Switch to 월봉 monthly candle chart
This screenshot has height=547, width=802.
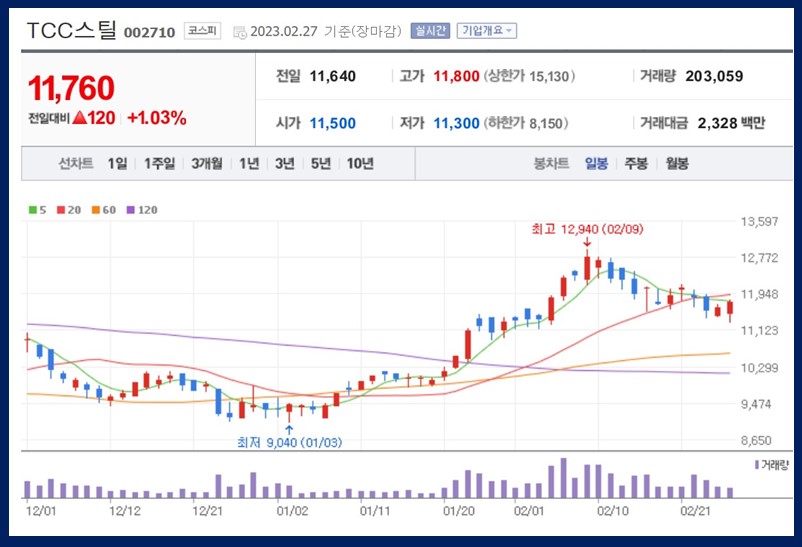pyautogui.click(x=676, y=163)
